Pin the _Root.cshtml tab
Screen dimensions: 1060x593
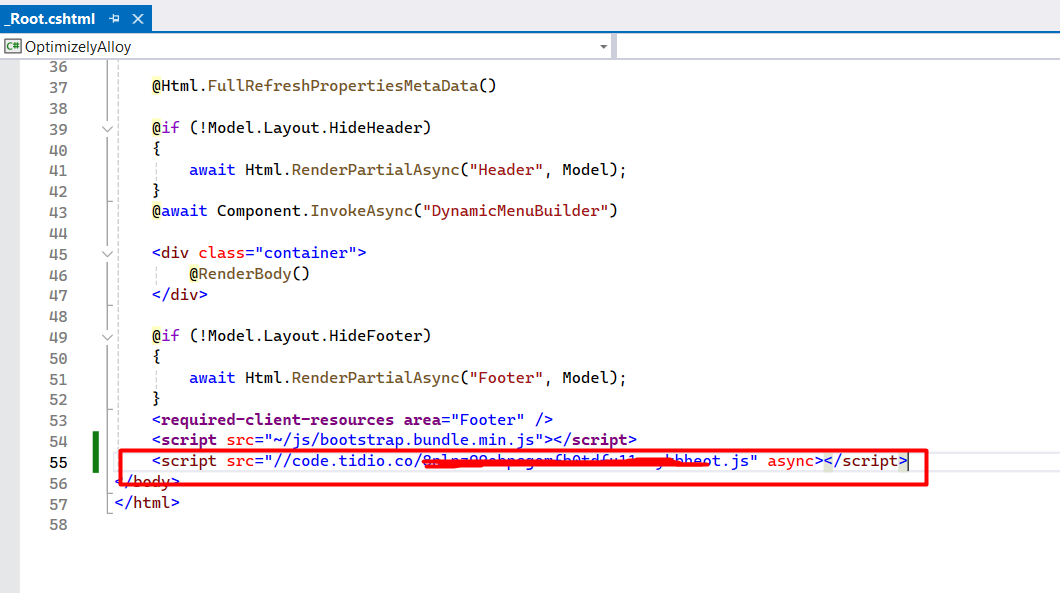click(115, 18)
